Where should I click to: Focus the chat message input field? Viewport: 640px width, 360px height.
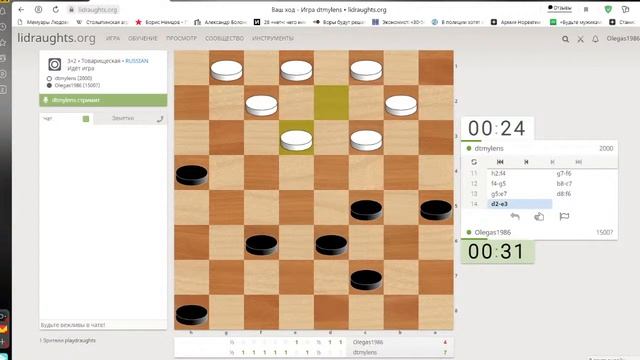click(x=103, y=325)
